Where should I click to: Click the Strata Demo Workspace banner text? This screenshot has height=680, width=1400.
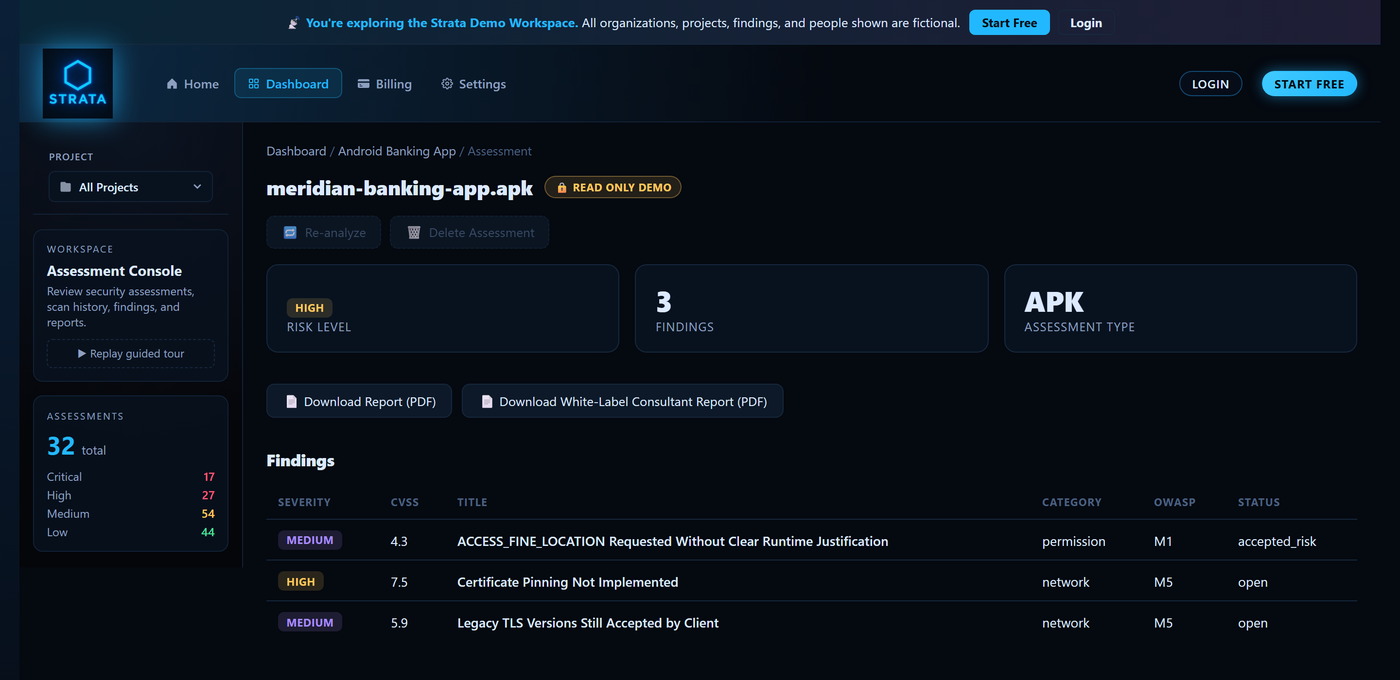(x=442, y=23)
